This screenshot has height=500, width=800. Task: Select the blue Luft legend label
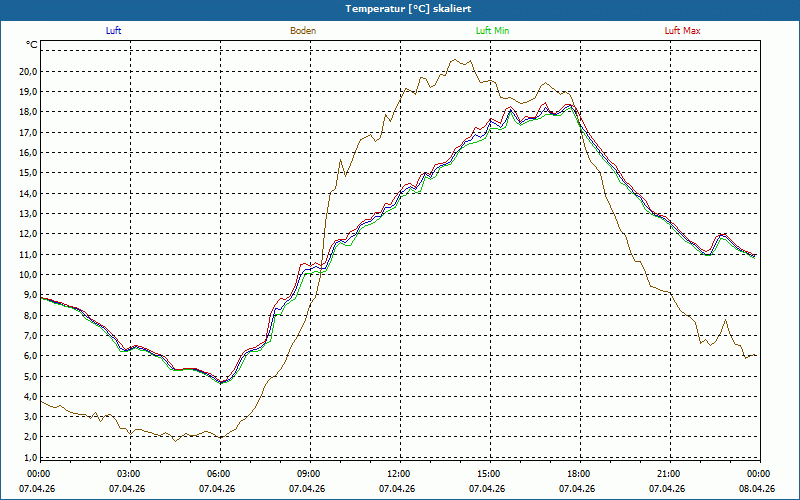click(x=113, y=31)
